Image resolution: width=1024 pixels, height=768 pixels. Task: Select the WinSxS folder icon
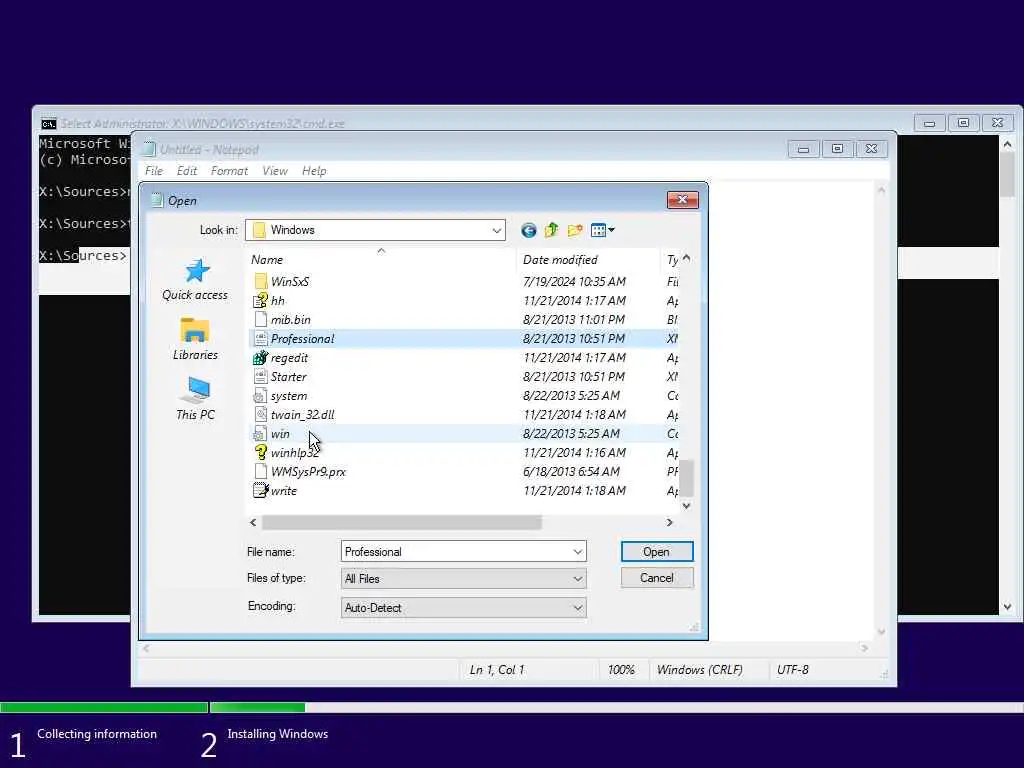(261, 281)
